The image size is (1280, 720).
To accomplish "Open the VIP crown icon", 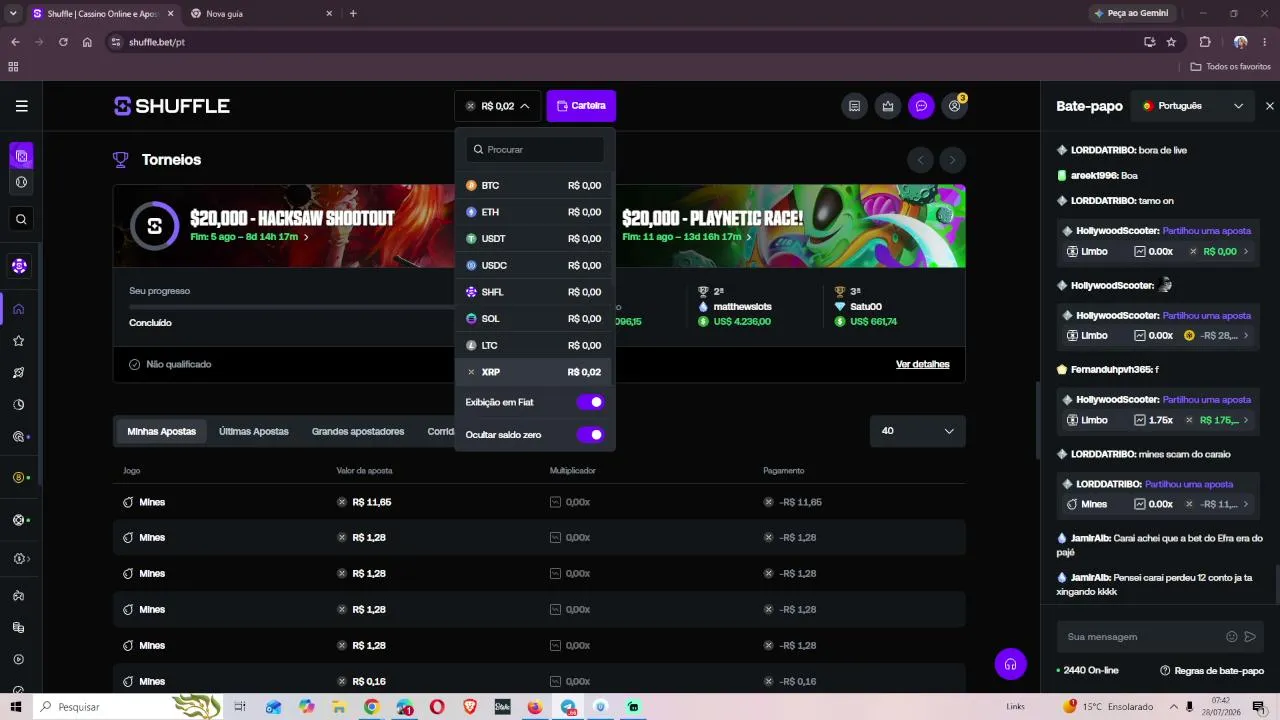I will 888,106.
